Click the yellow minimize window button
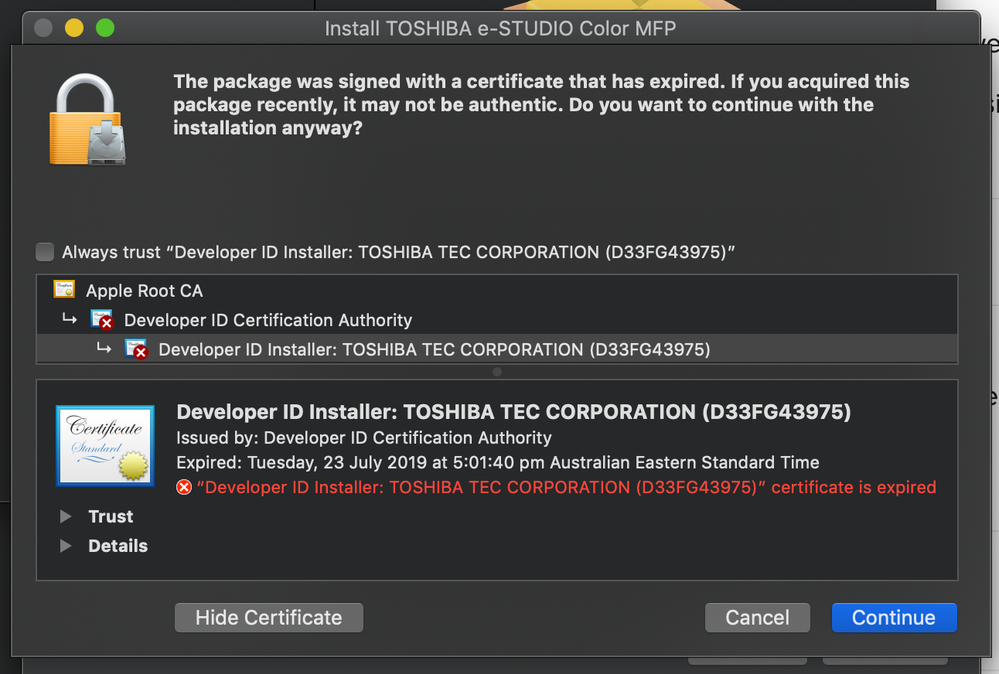999x674 pixels. [74, 28]
